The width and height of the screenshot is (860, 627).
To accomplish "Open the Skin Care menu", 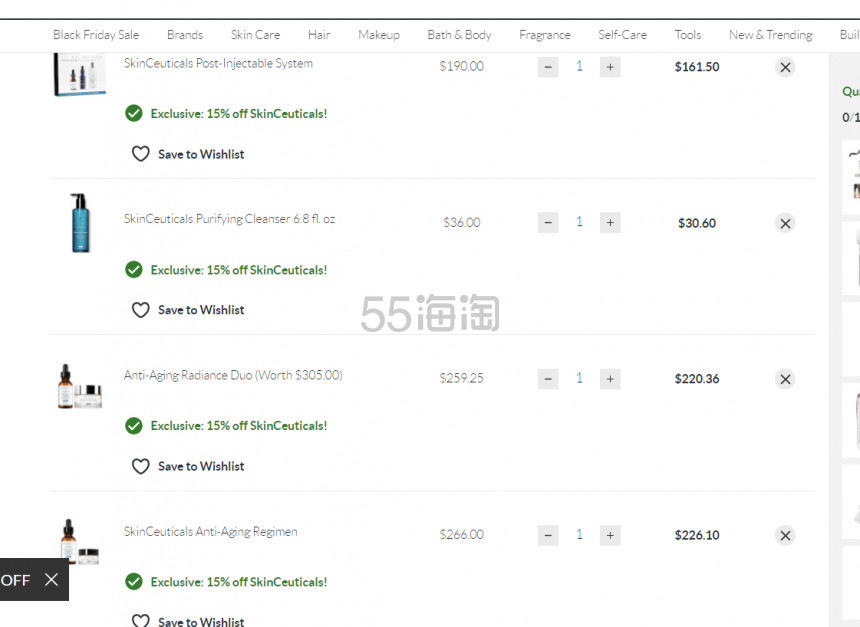I will click(255, 35).
